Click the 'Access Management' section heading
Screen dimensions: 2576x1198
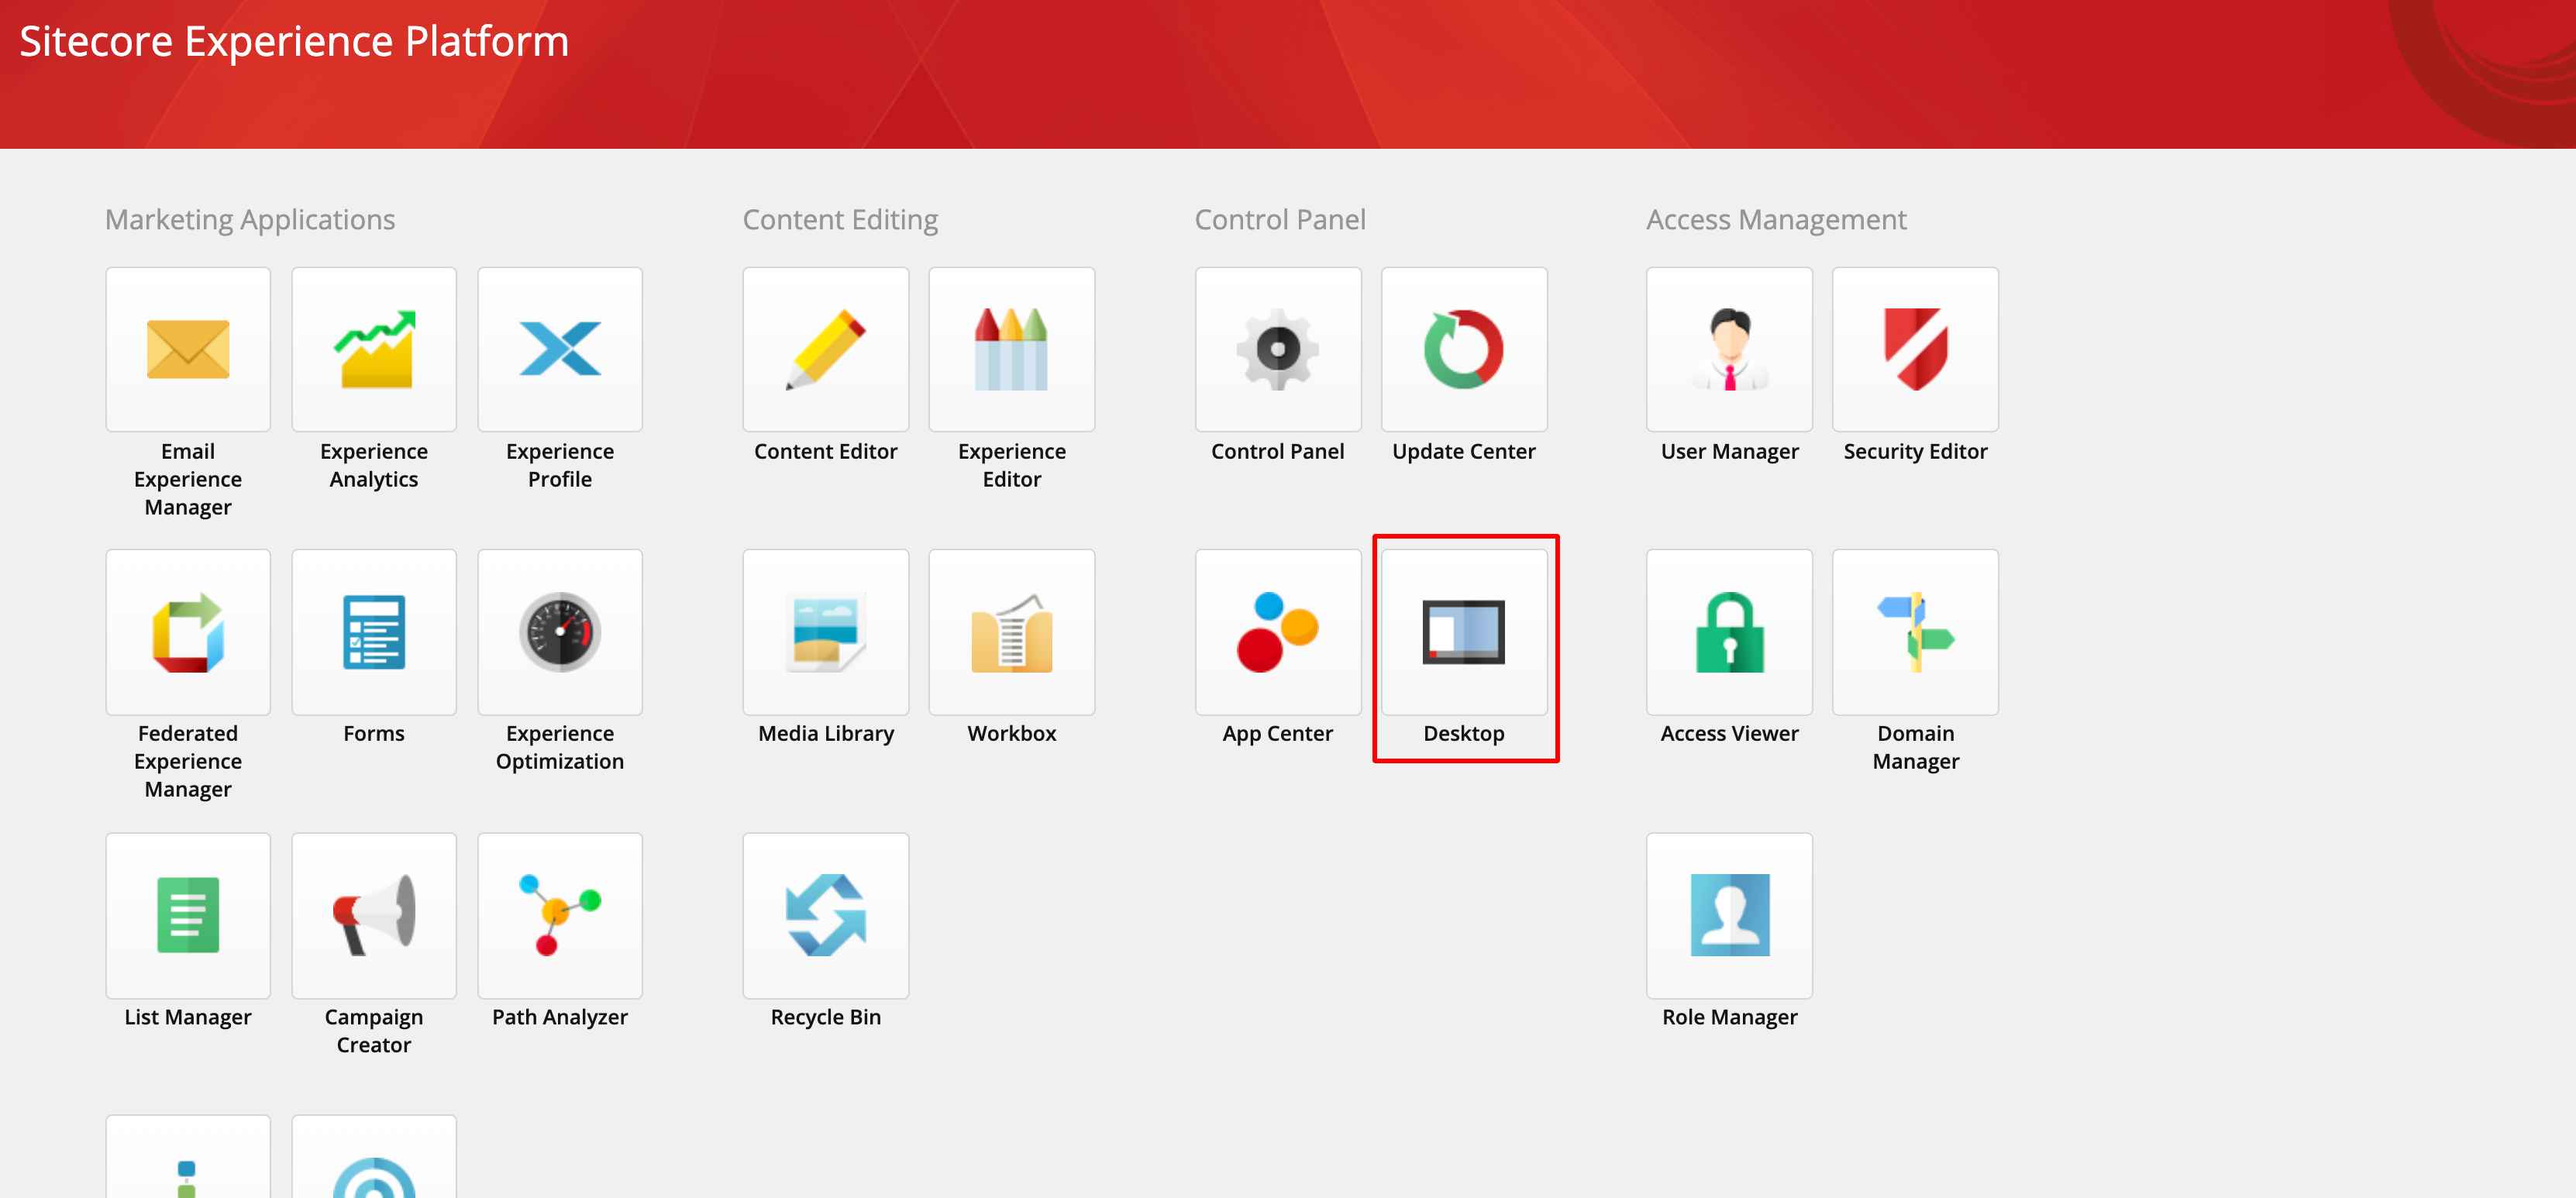click(1776, 219)
